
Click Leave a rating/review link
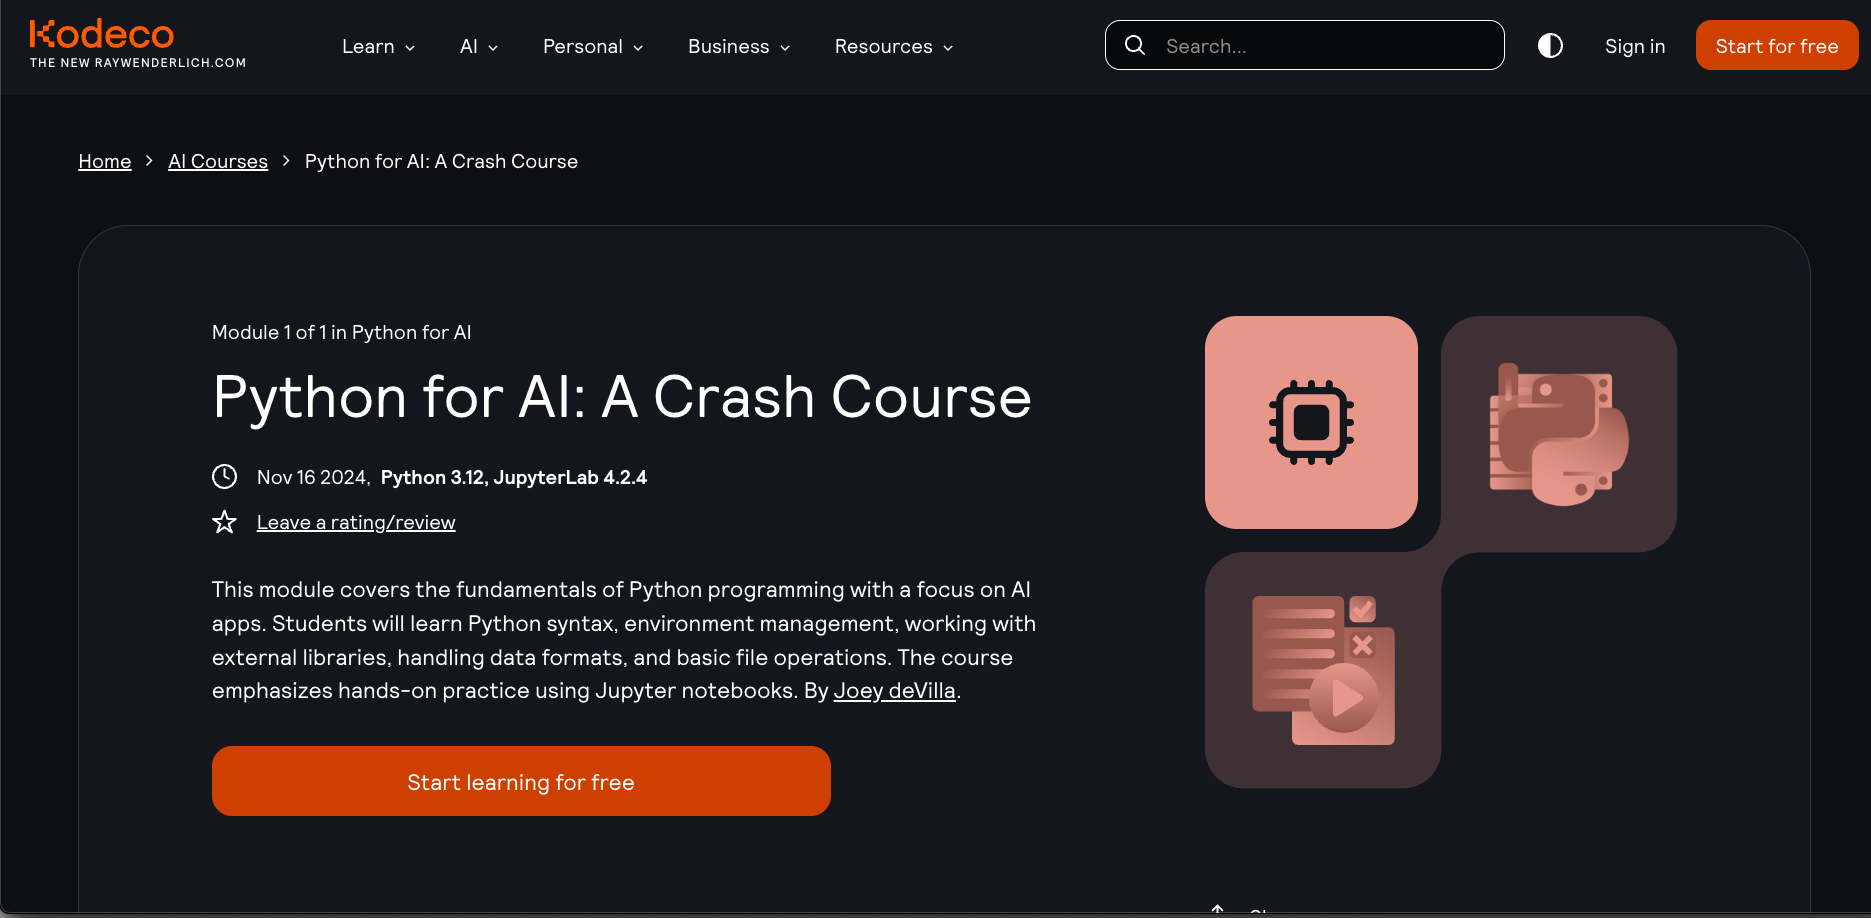(x=356, y=522)
